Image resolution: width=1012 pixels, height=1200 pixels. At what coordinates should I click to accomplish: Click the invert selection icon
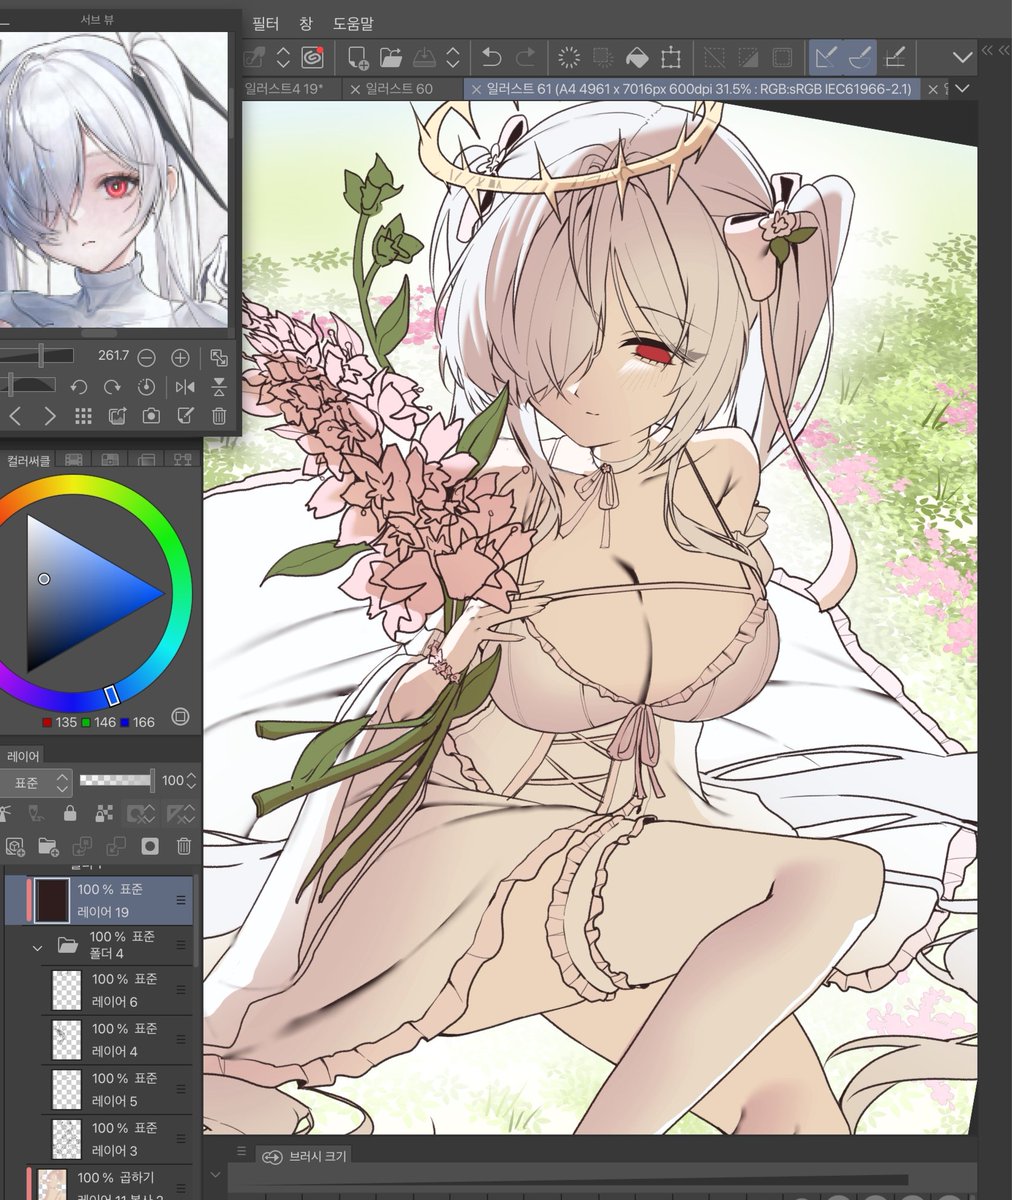click(748, 57)
